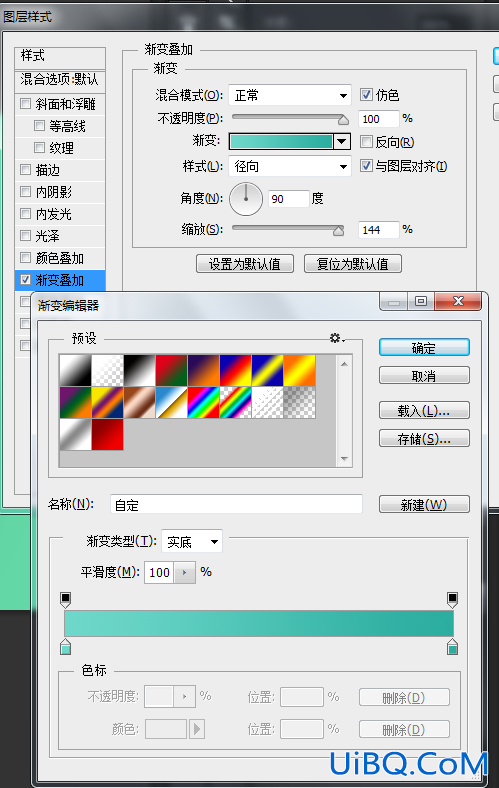Click the gradient preview swatch in 渐变叠加
This screenshot has width=499, height=788.
pyautogui.click(x=281, y=142)
